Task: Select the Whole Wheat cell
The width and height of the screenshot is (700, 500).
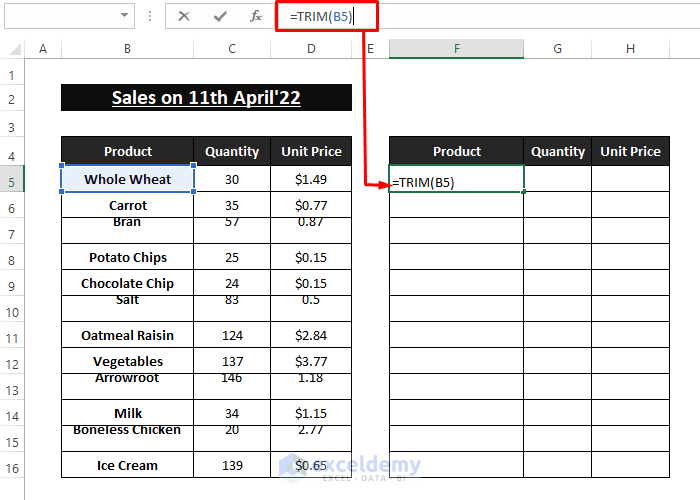Action: coord(127,180)
